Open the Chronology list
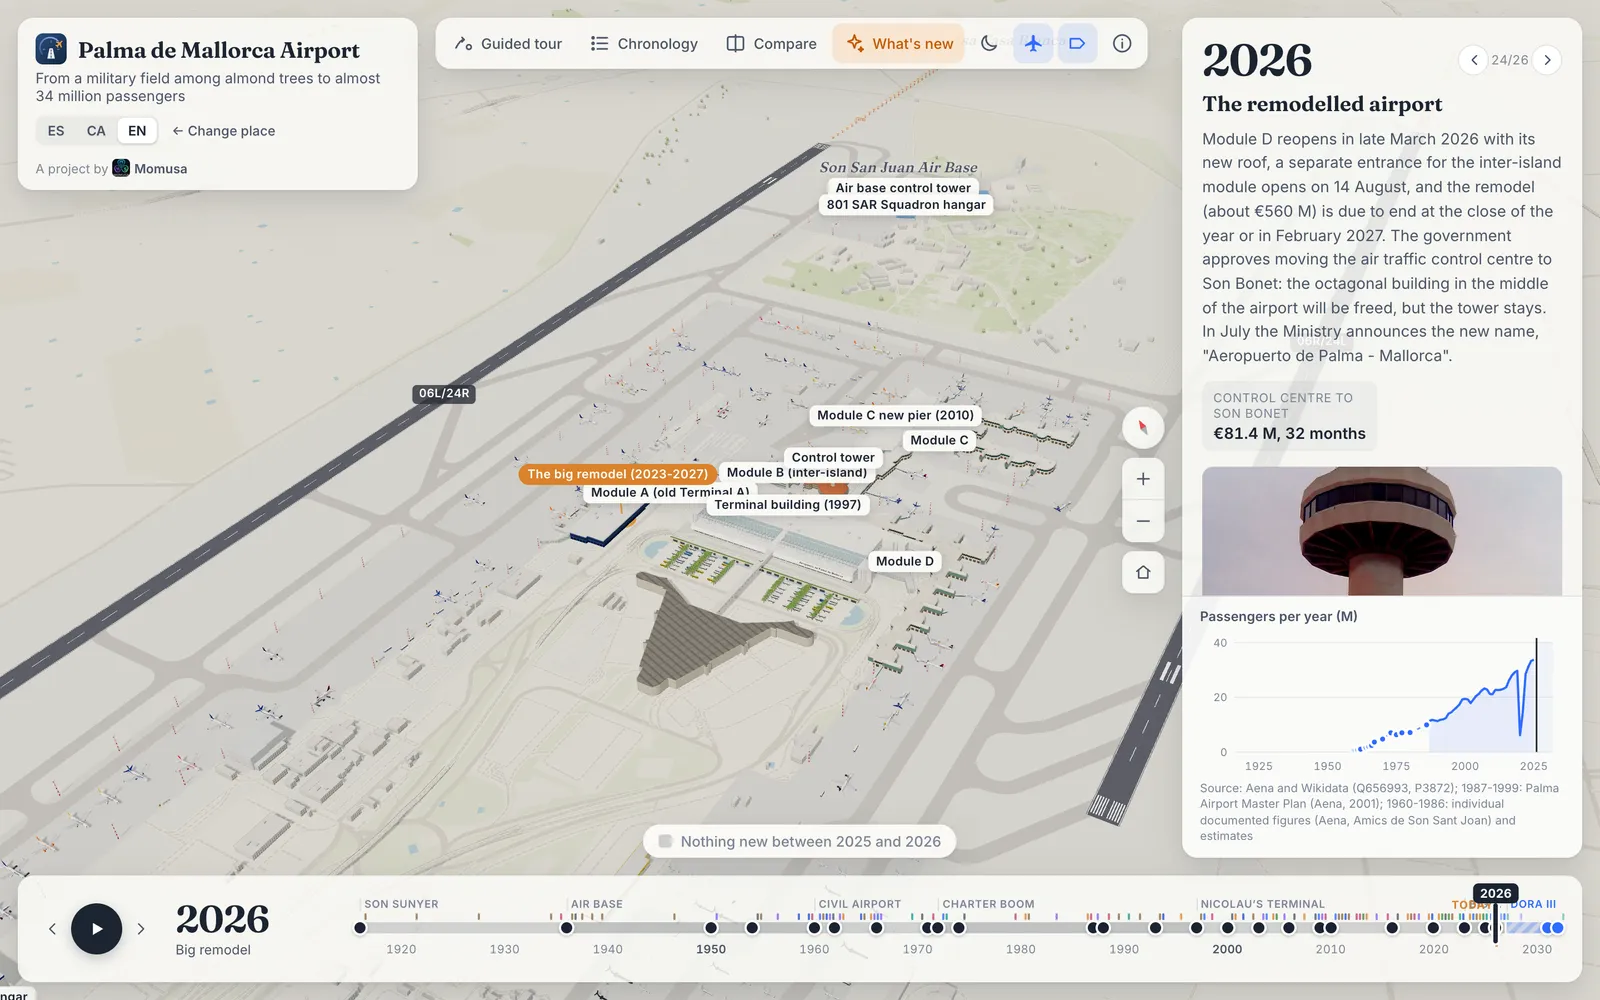 click(644, 44)
